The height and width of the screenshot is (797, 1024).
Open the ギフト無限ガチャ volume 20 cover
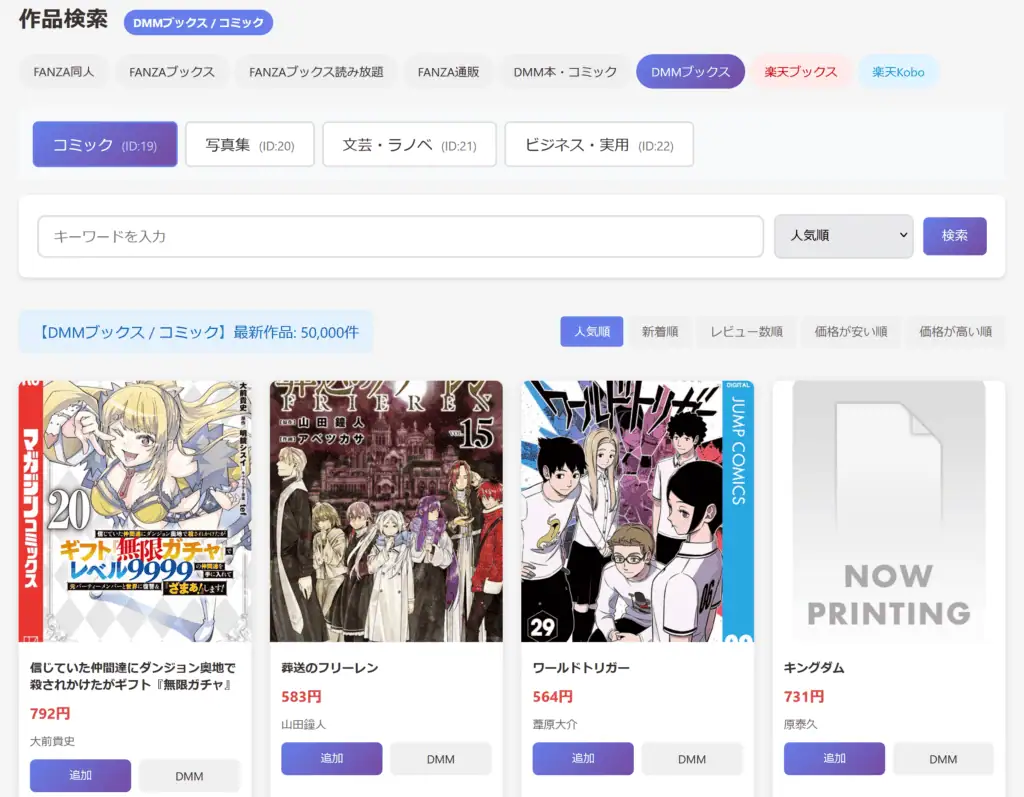(135, 512)
